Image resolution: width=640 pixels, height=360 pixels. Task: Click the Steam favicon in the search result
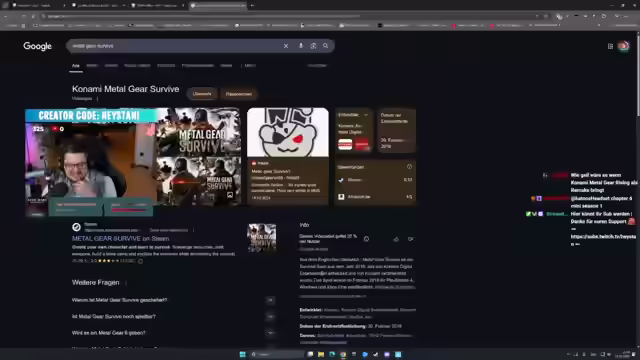pos(76,227)
